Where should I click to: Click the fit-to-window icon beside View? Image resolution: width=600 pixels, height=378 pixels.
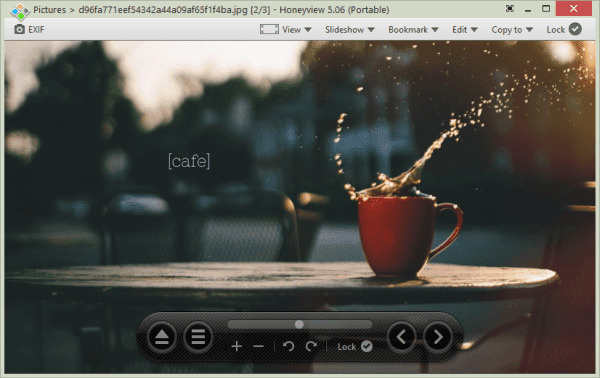coord(269,29)
